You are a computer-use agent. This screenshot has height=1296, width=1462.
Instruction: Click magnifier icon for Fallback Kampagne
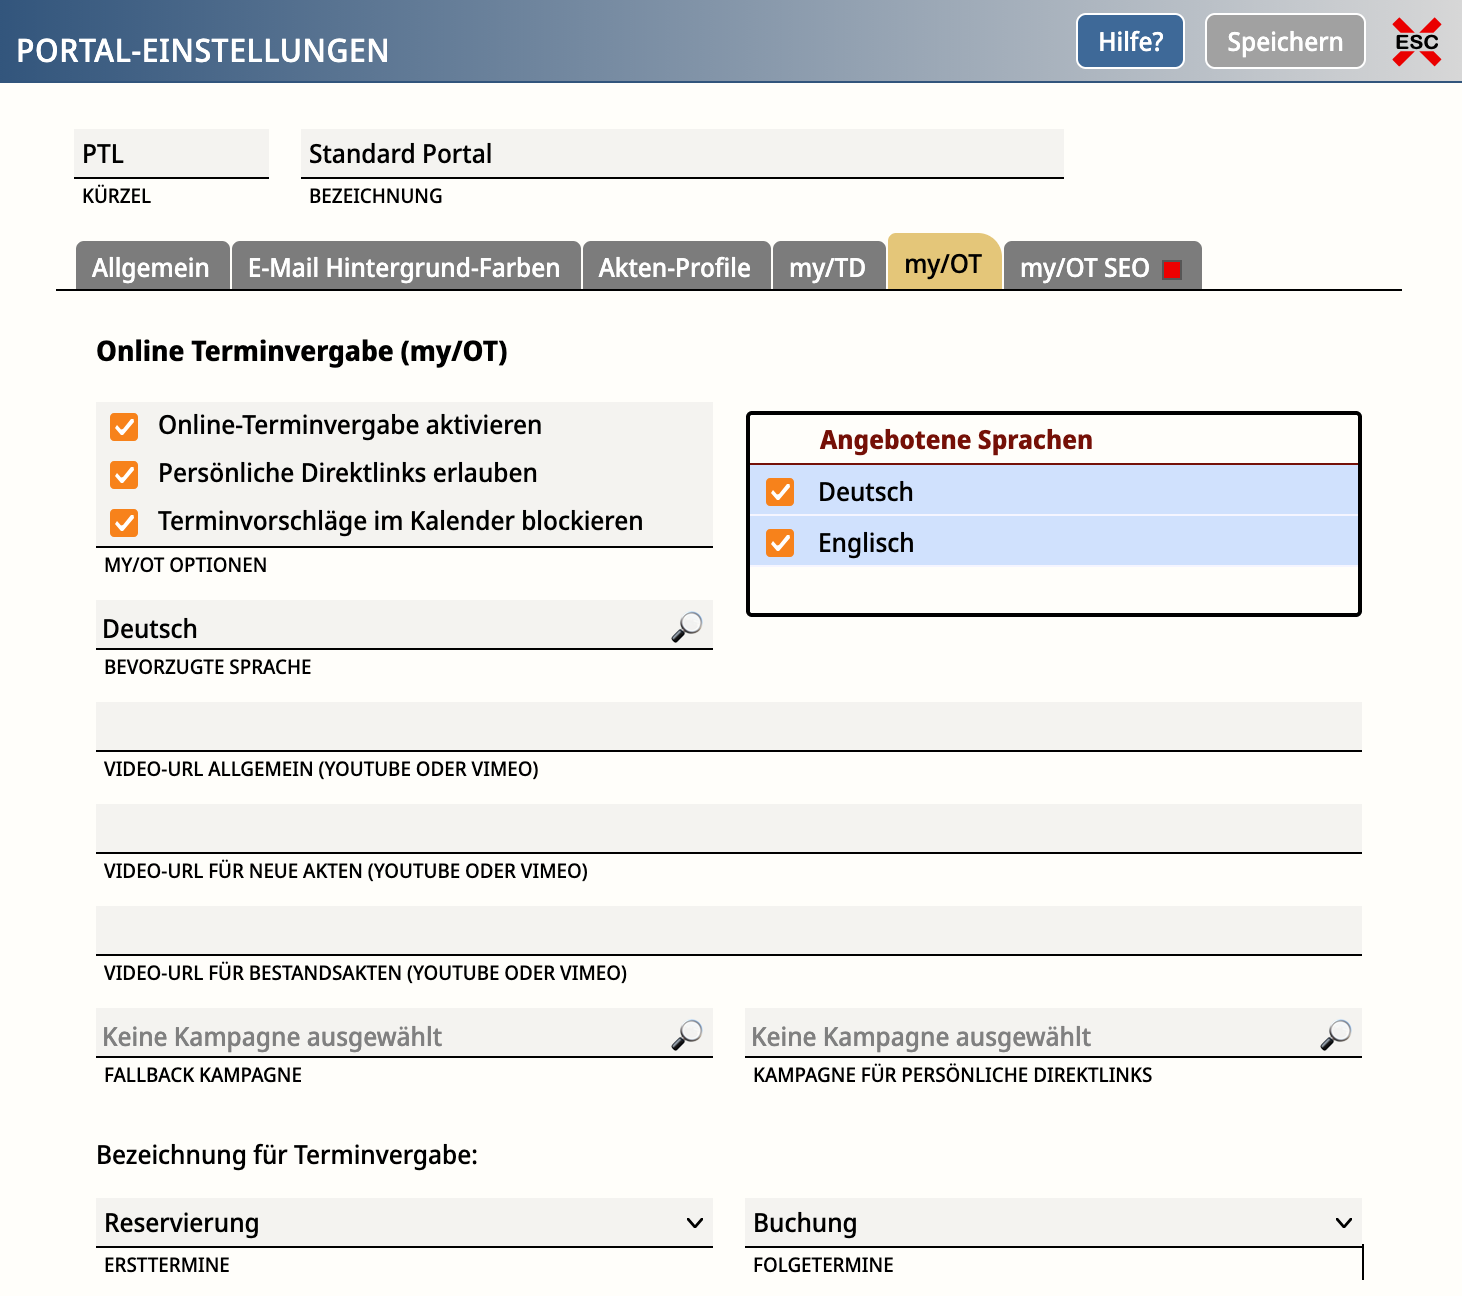coord(686,1035)
